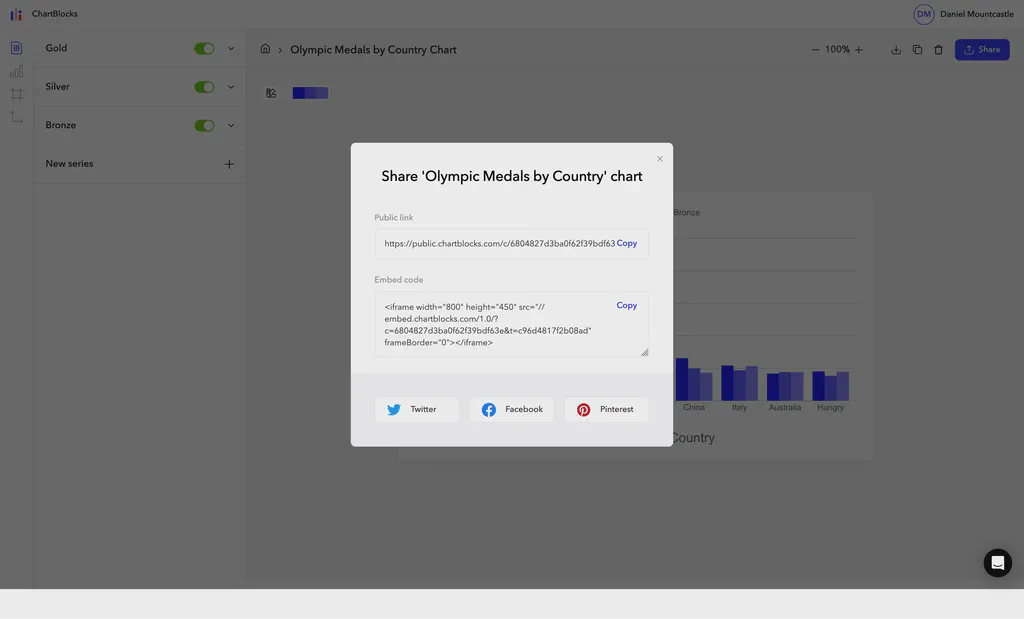Select the chart type icon in sidebar
This screenshot has width=1024, height=619.
pyautogui.click(x=15, y=70)
